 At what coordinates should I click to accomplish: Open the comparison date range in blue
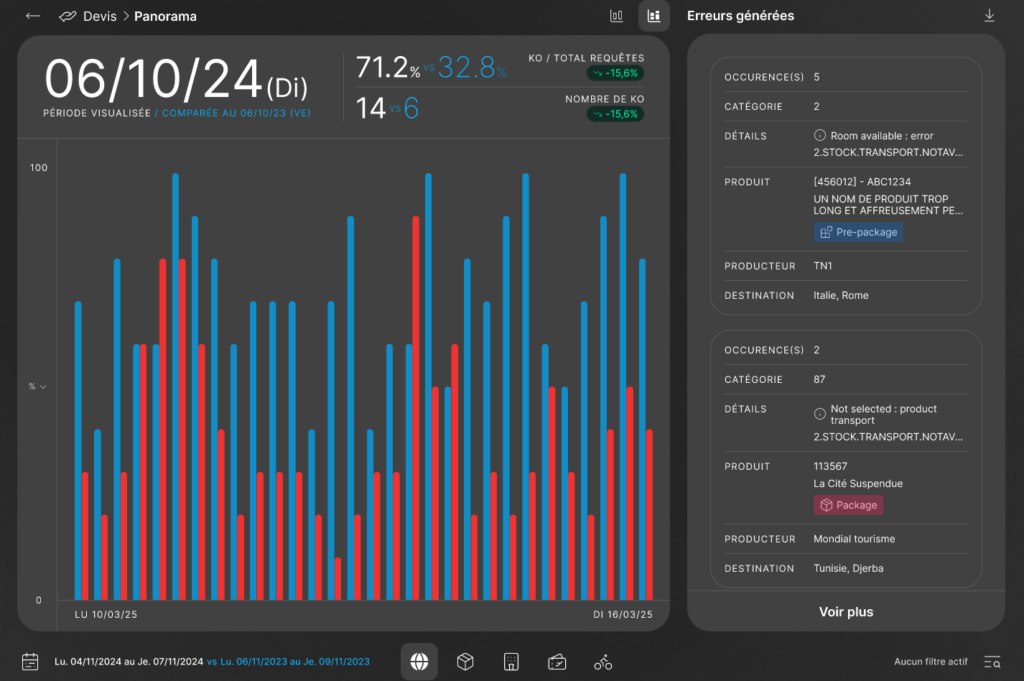(288, 662)
